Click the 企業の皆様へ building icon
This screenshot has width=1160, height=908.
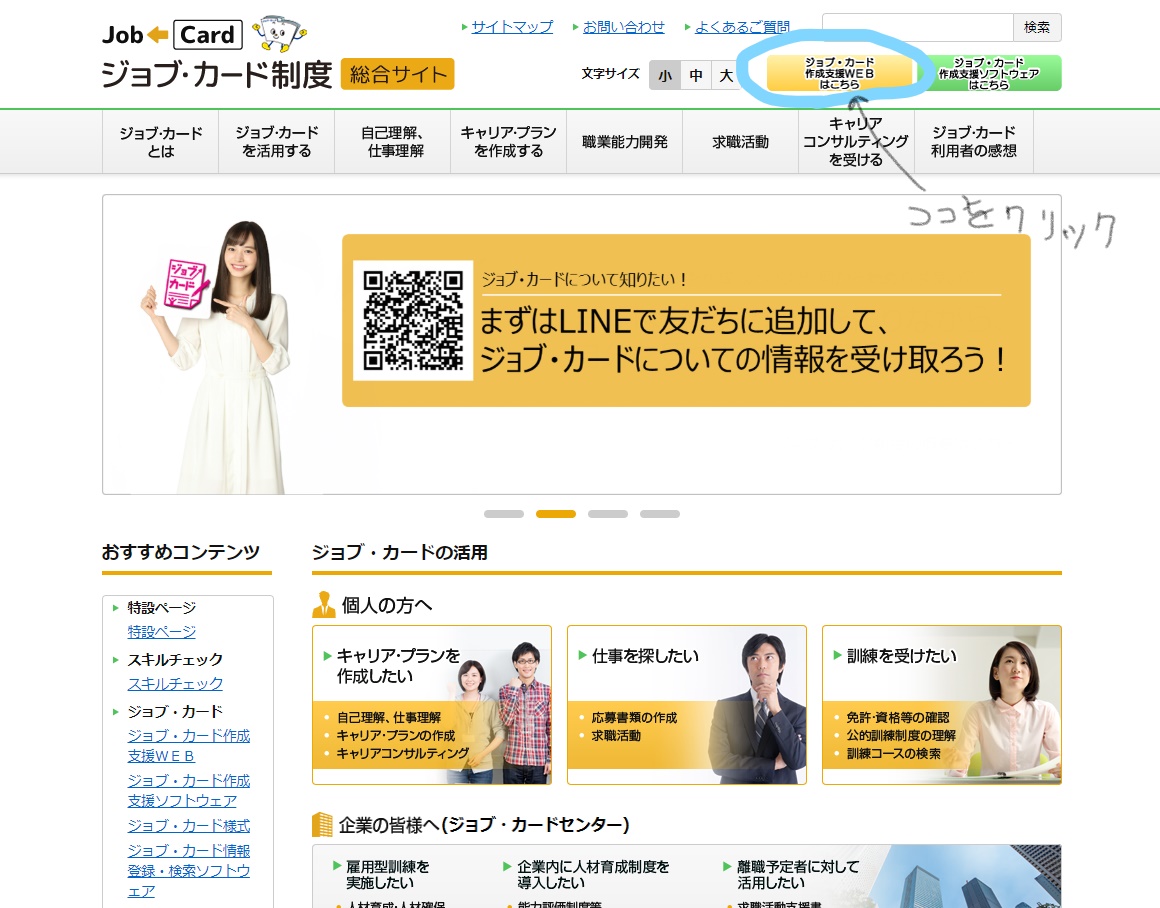pos(323,824)
